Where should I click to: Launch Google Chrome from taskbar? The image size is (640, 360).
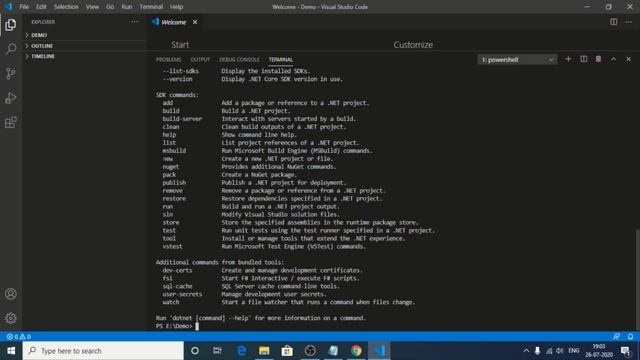(356, 351)
